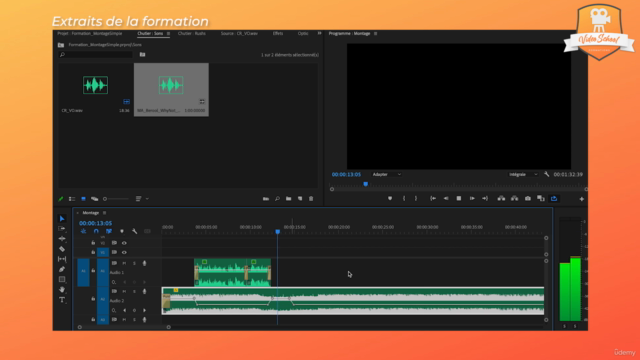Screen dimensions: 640x360
Task: Click Automate to Sequence icon
Action: (266, 199)
